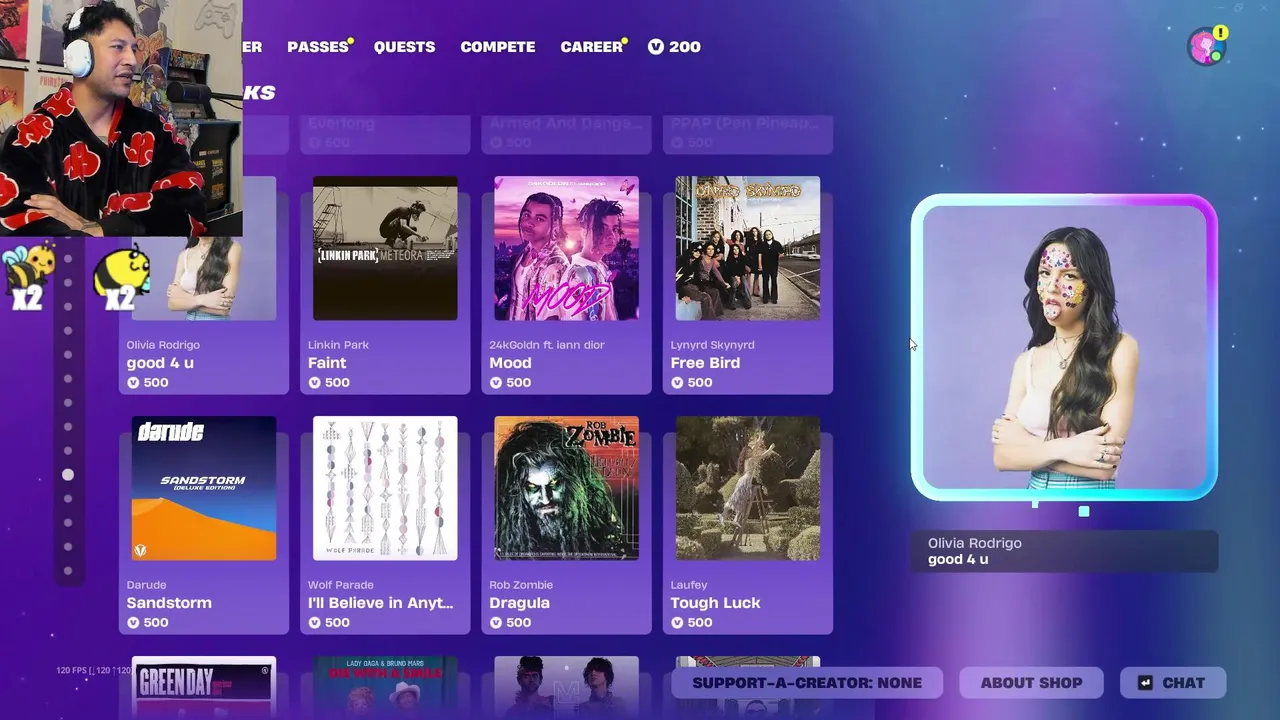Open the profile avatar icon
The width and height of the screenshot is (1280, 720).
[x=1206, y=47]
